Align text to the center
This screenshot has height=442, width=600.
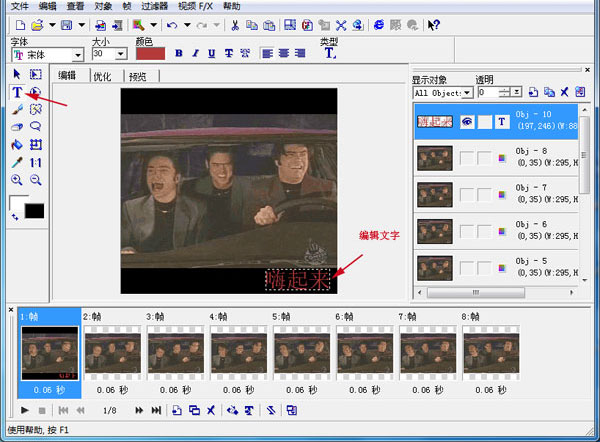point(284,54)
